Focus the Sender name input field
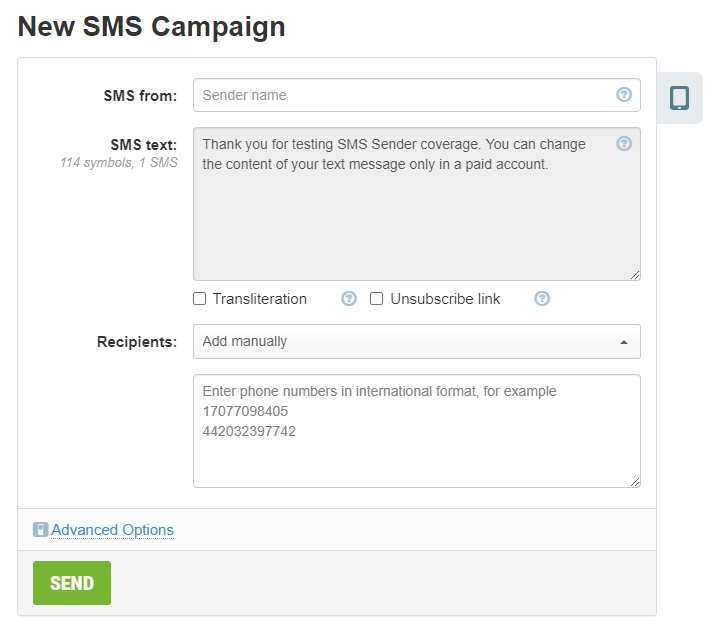The image size is (718, 624). (x=417, y=95)
